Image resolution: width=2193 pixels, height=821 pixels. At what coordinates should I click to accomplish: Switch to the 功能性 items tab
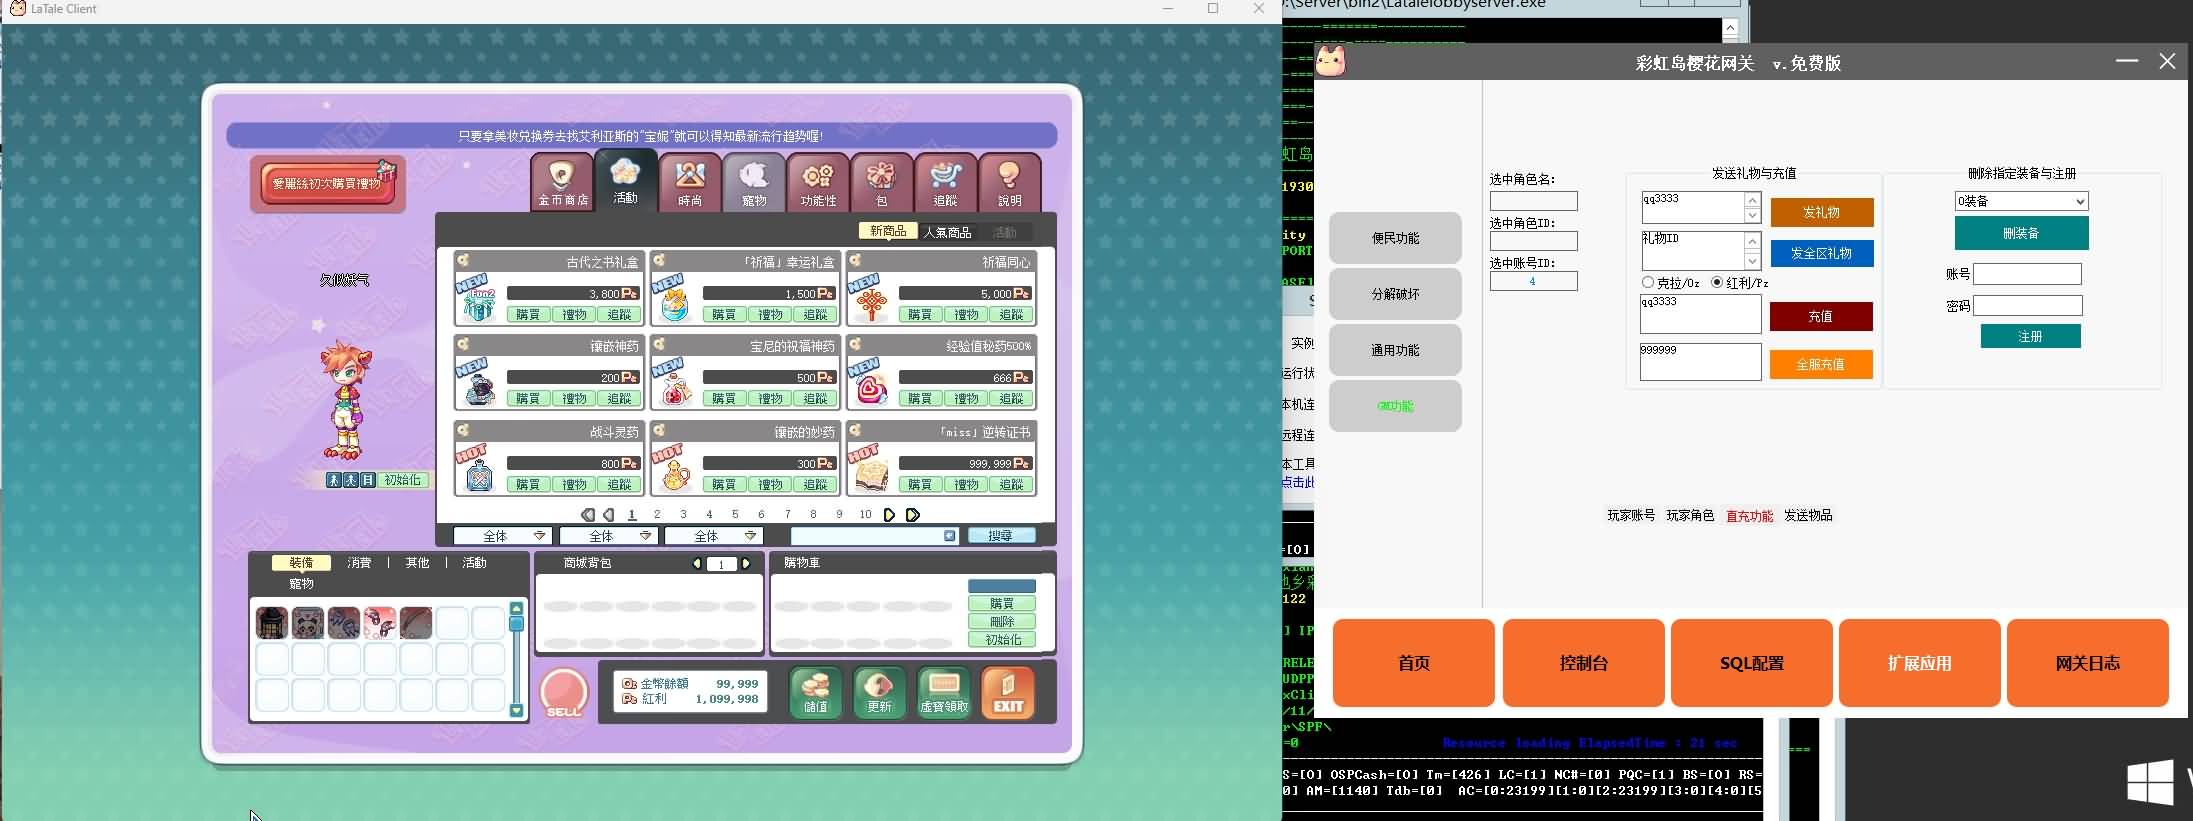point(818,182)
